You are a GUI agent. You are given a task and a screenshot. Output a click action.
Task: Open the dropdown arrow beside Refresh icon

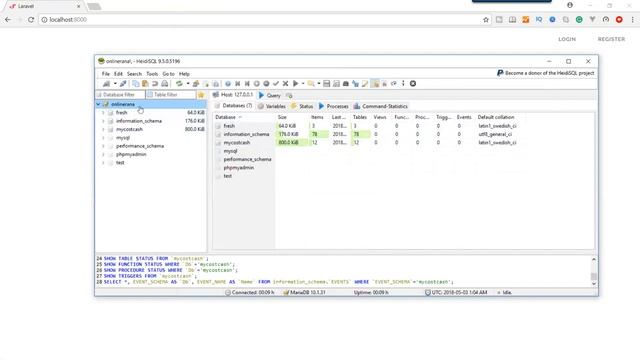click(x=188, y=84)
